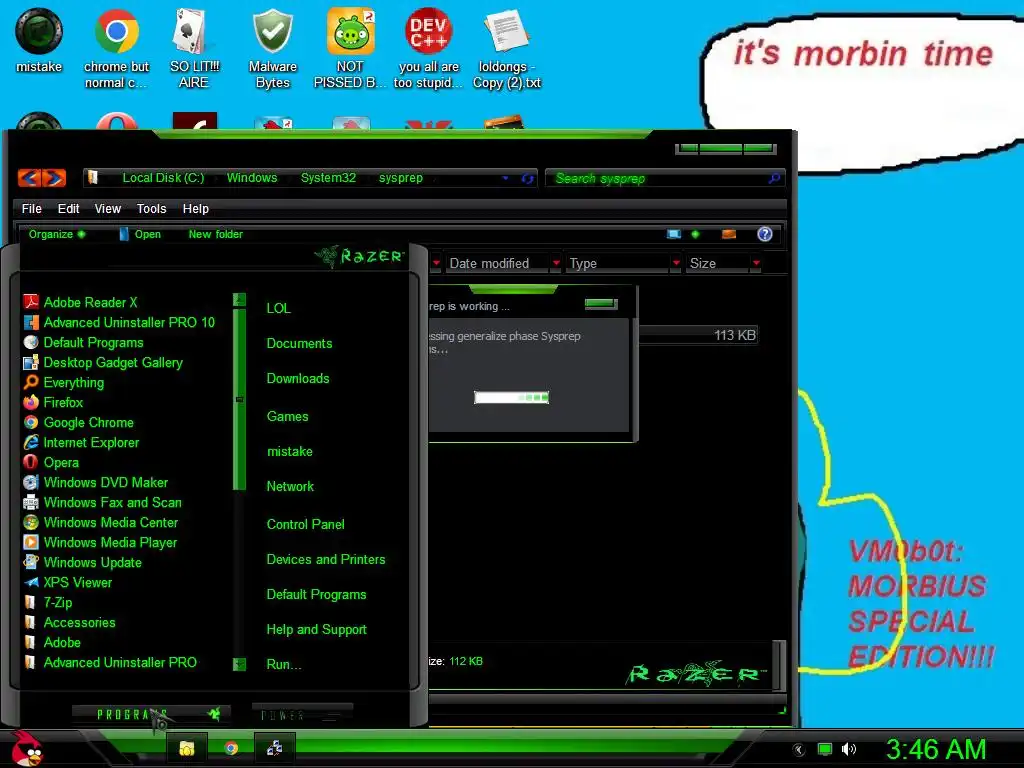Open the Organize dropdown in Explorer
This screenshot has height=768, width=1024.
57,234
